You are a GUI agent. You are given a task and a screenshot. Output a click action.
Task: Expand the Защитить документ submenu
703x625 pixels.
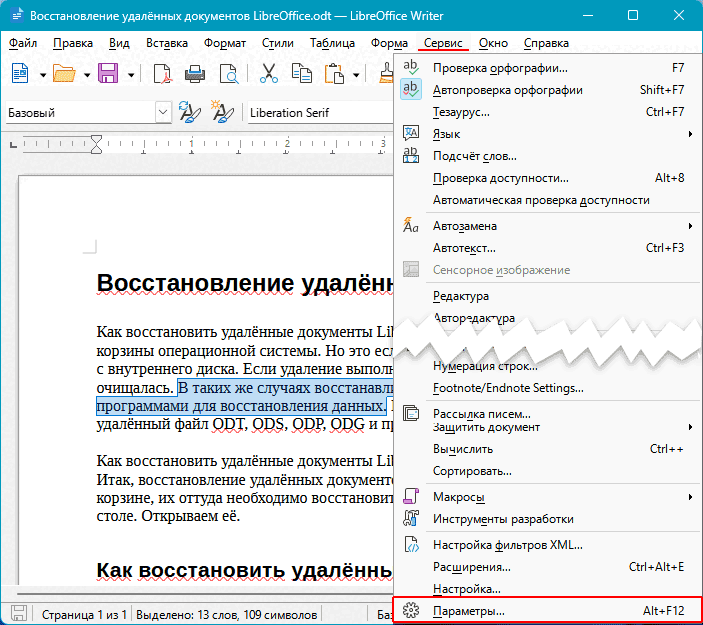pyautogui.click(x=547, y=427)
